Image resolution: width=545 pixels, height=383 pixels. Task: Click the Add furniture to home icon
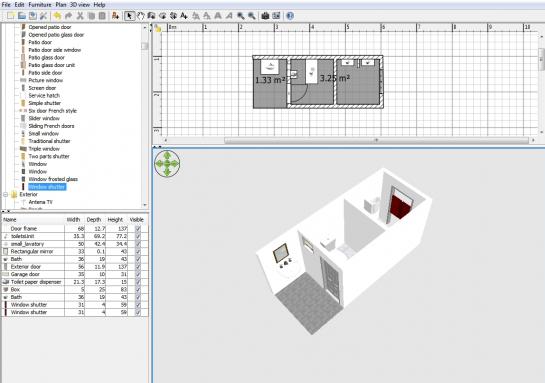115,16
